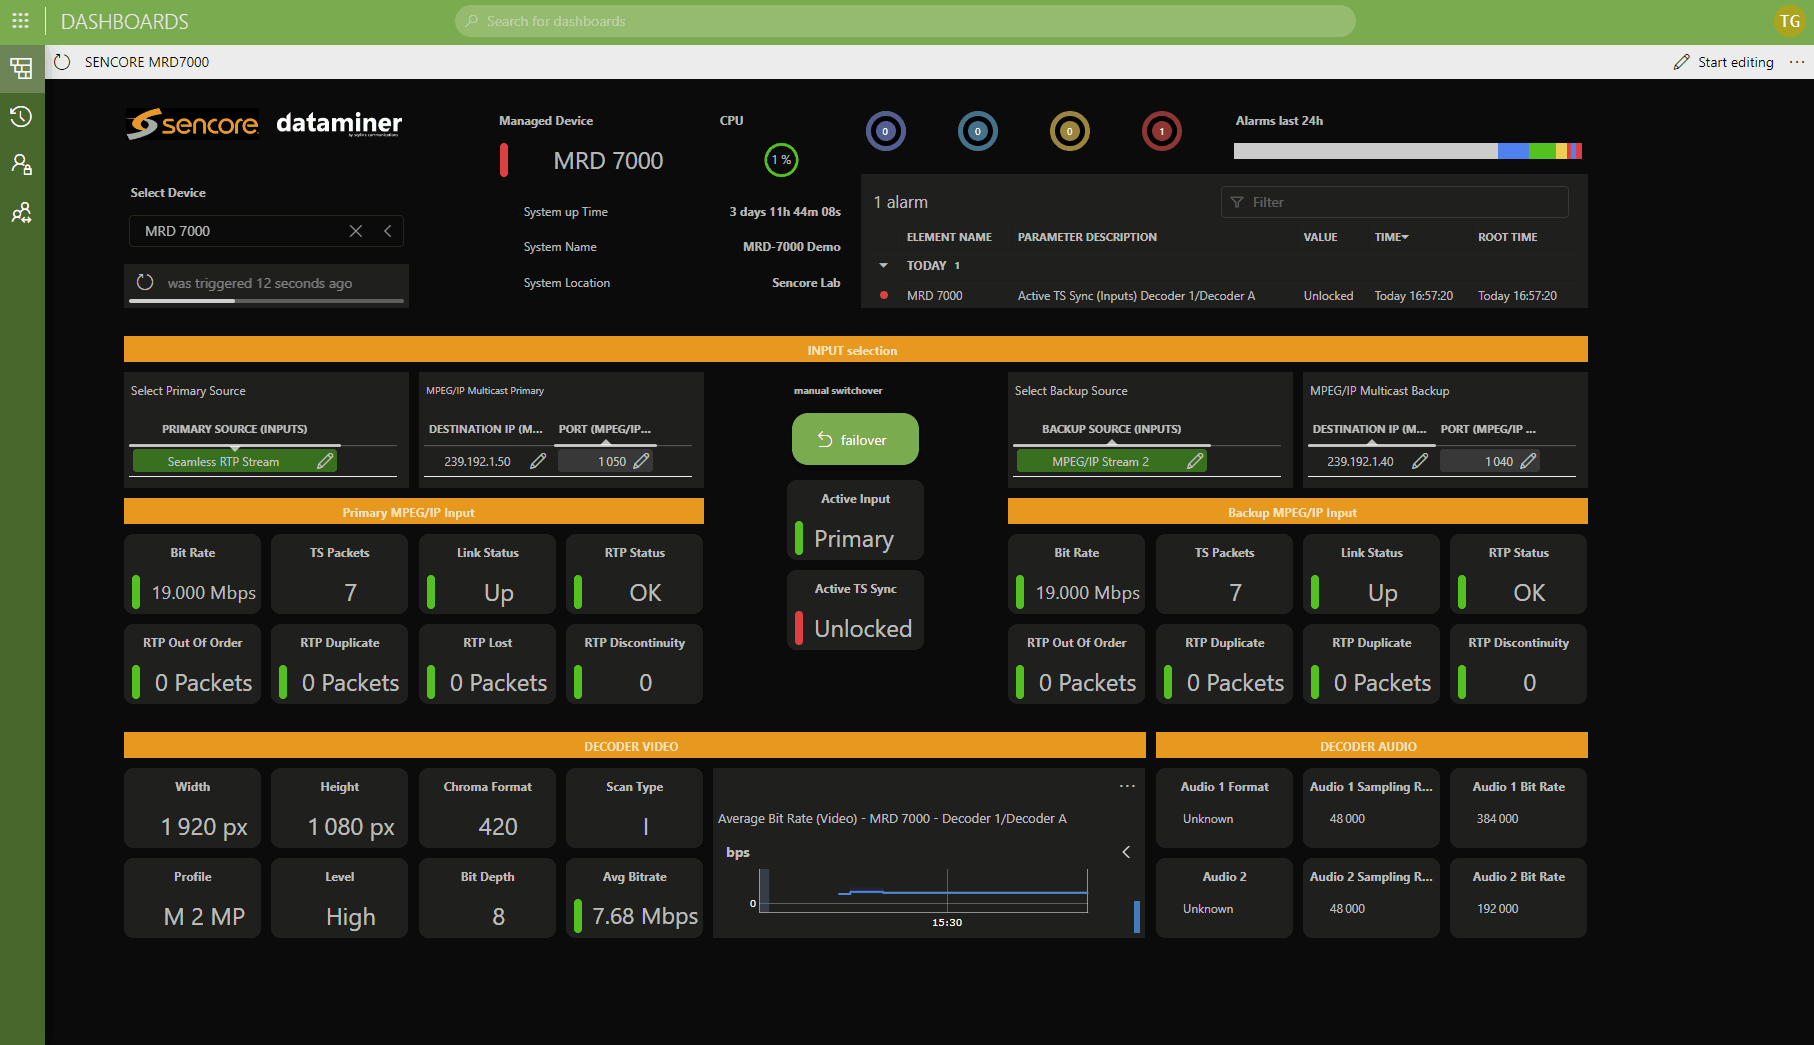Click the teal alarm counter ring
The width and height of the screenshot is (1814, 1045).
(x=978, y=131)
